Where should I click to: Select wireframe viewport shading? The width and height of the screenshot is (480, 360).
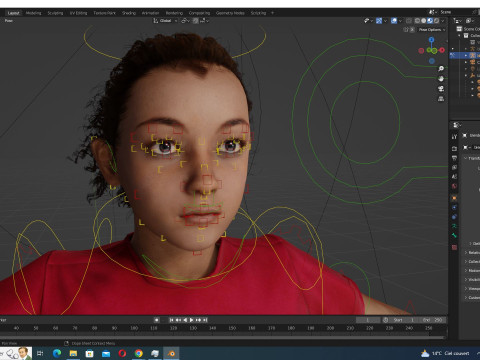tap(417, 21)
